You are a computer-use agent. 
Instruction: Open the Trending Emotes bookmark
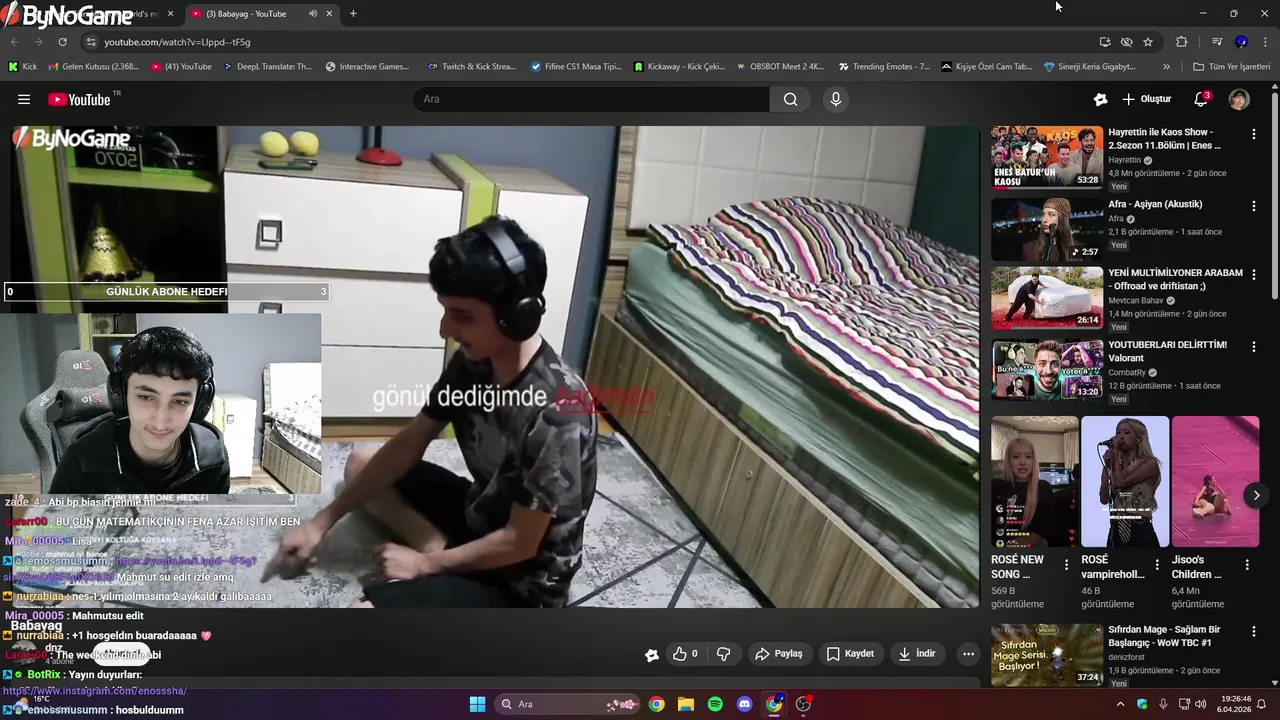coord(883,67)
